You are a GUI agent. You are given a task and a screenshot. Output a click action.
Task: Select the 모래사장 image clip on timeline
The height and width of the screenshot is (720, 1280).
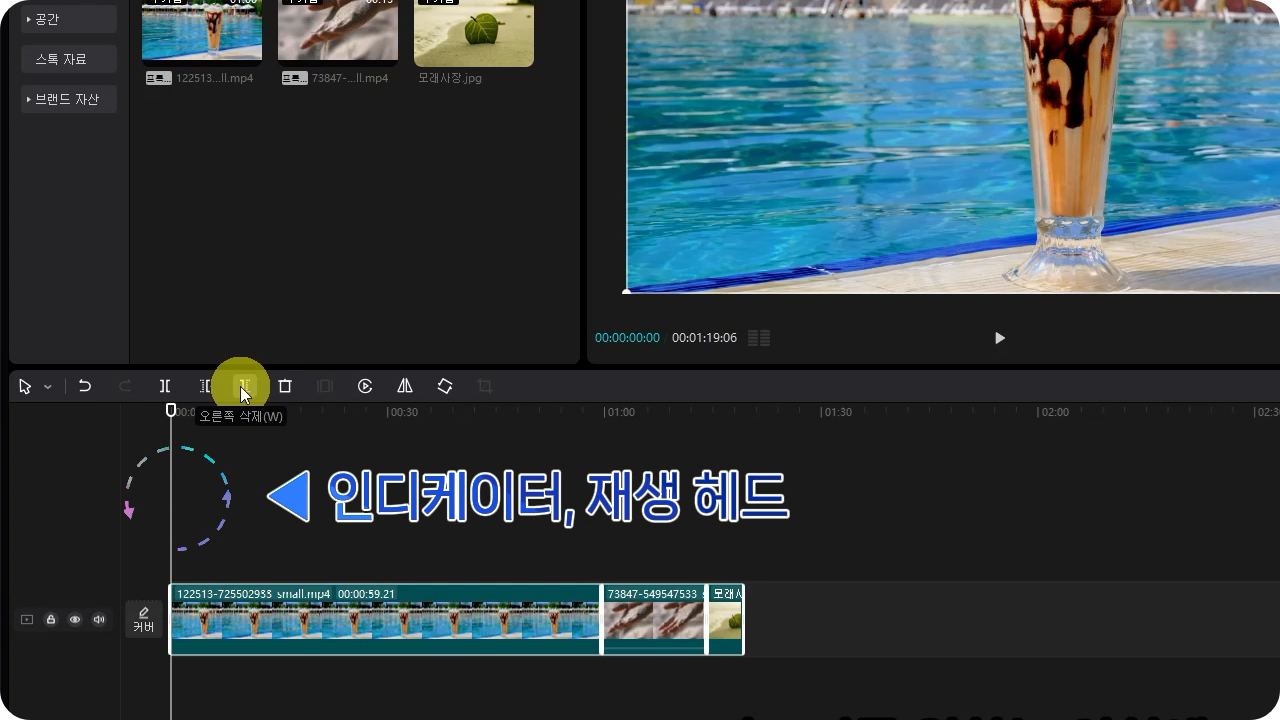pyautogui.click(x=726, y=620)
